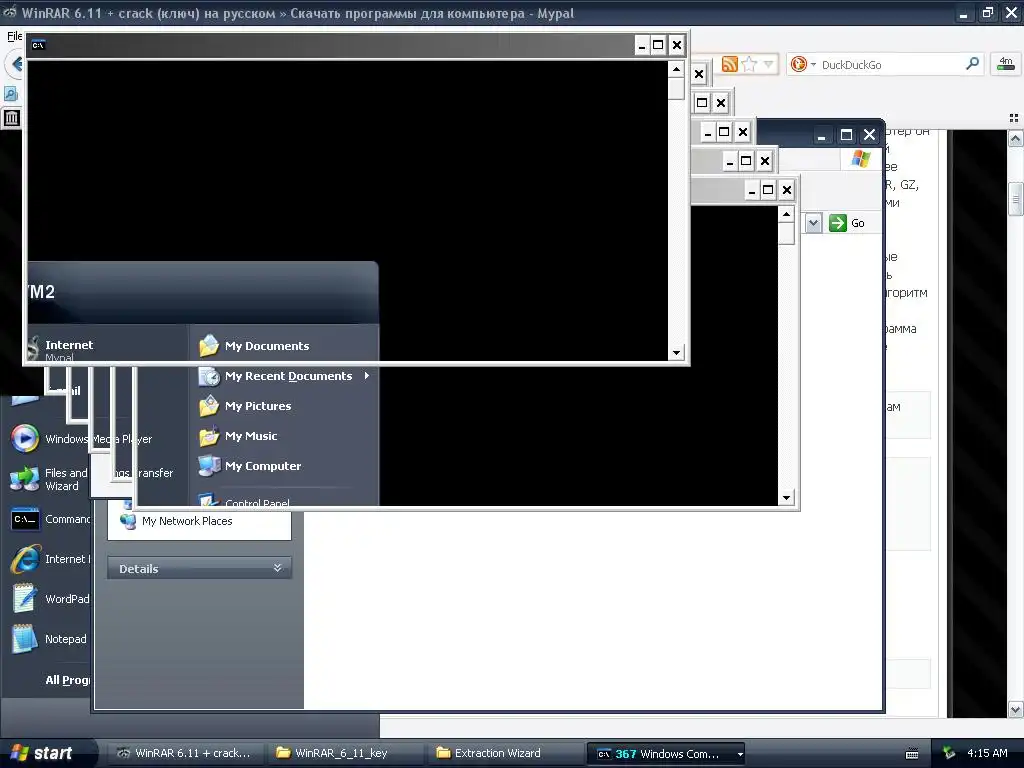
Task: Click up arrow of second command window scrollbar
Action: point(786,214)
